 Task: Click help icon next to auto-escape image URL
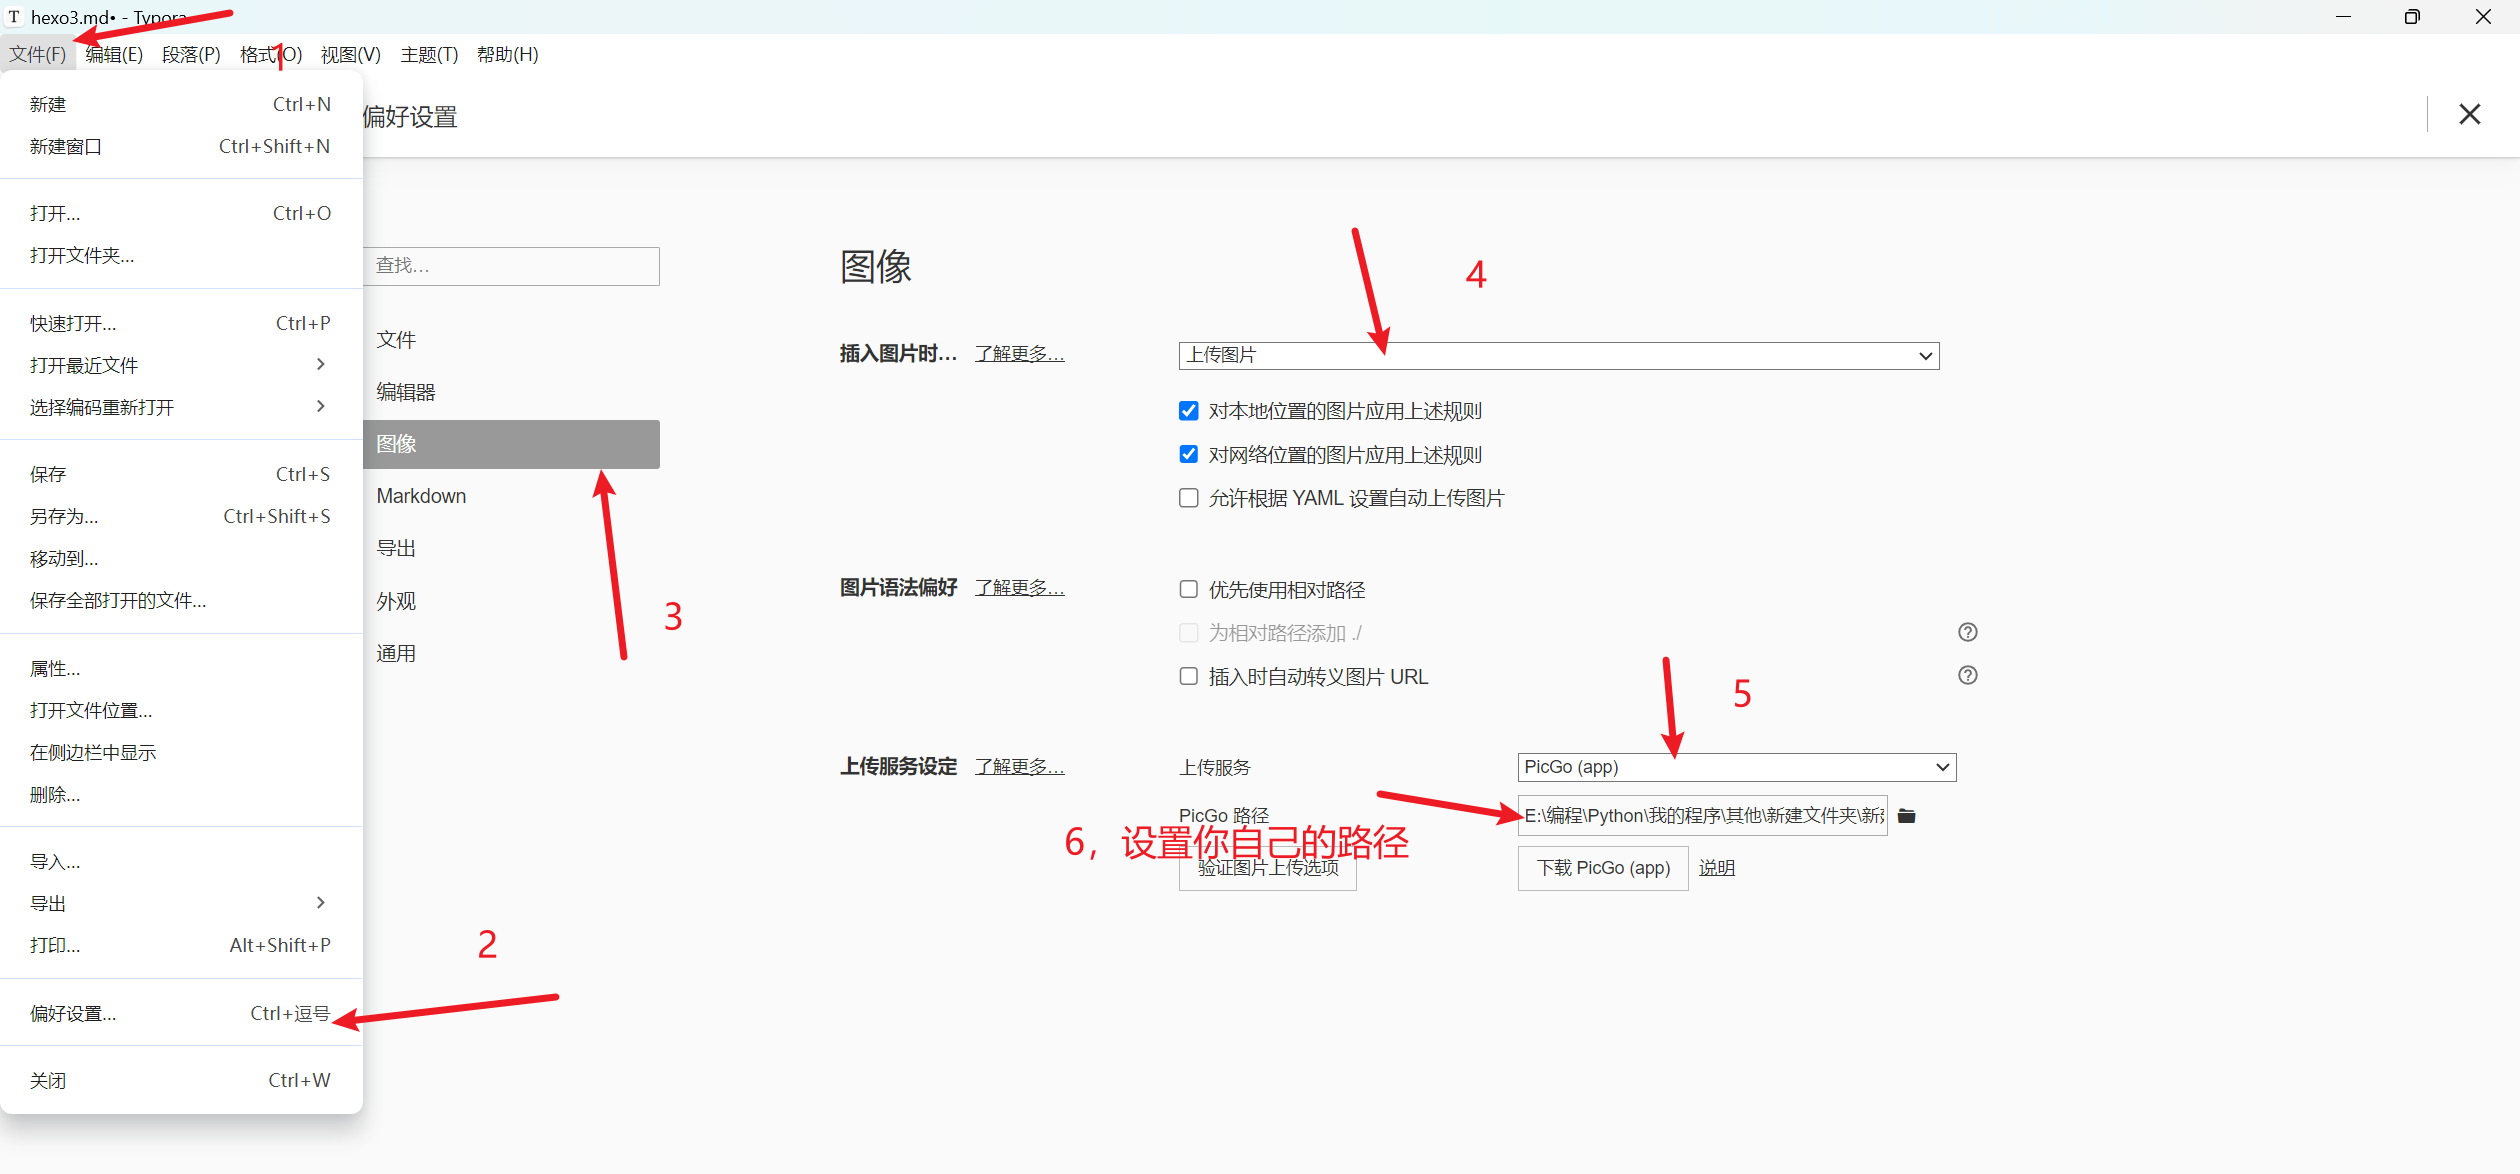1967,675
